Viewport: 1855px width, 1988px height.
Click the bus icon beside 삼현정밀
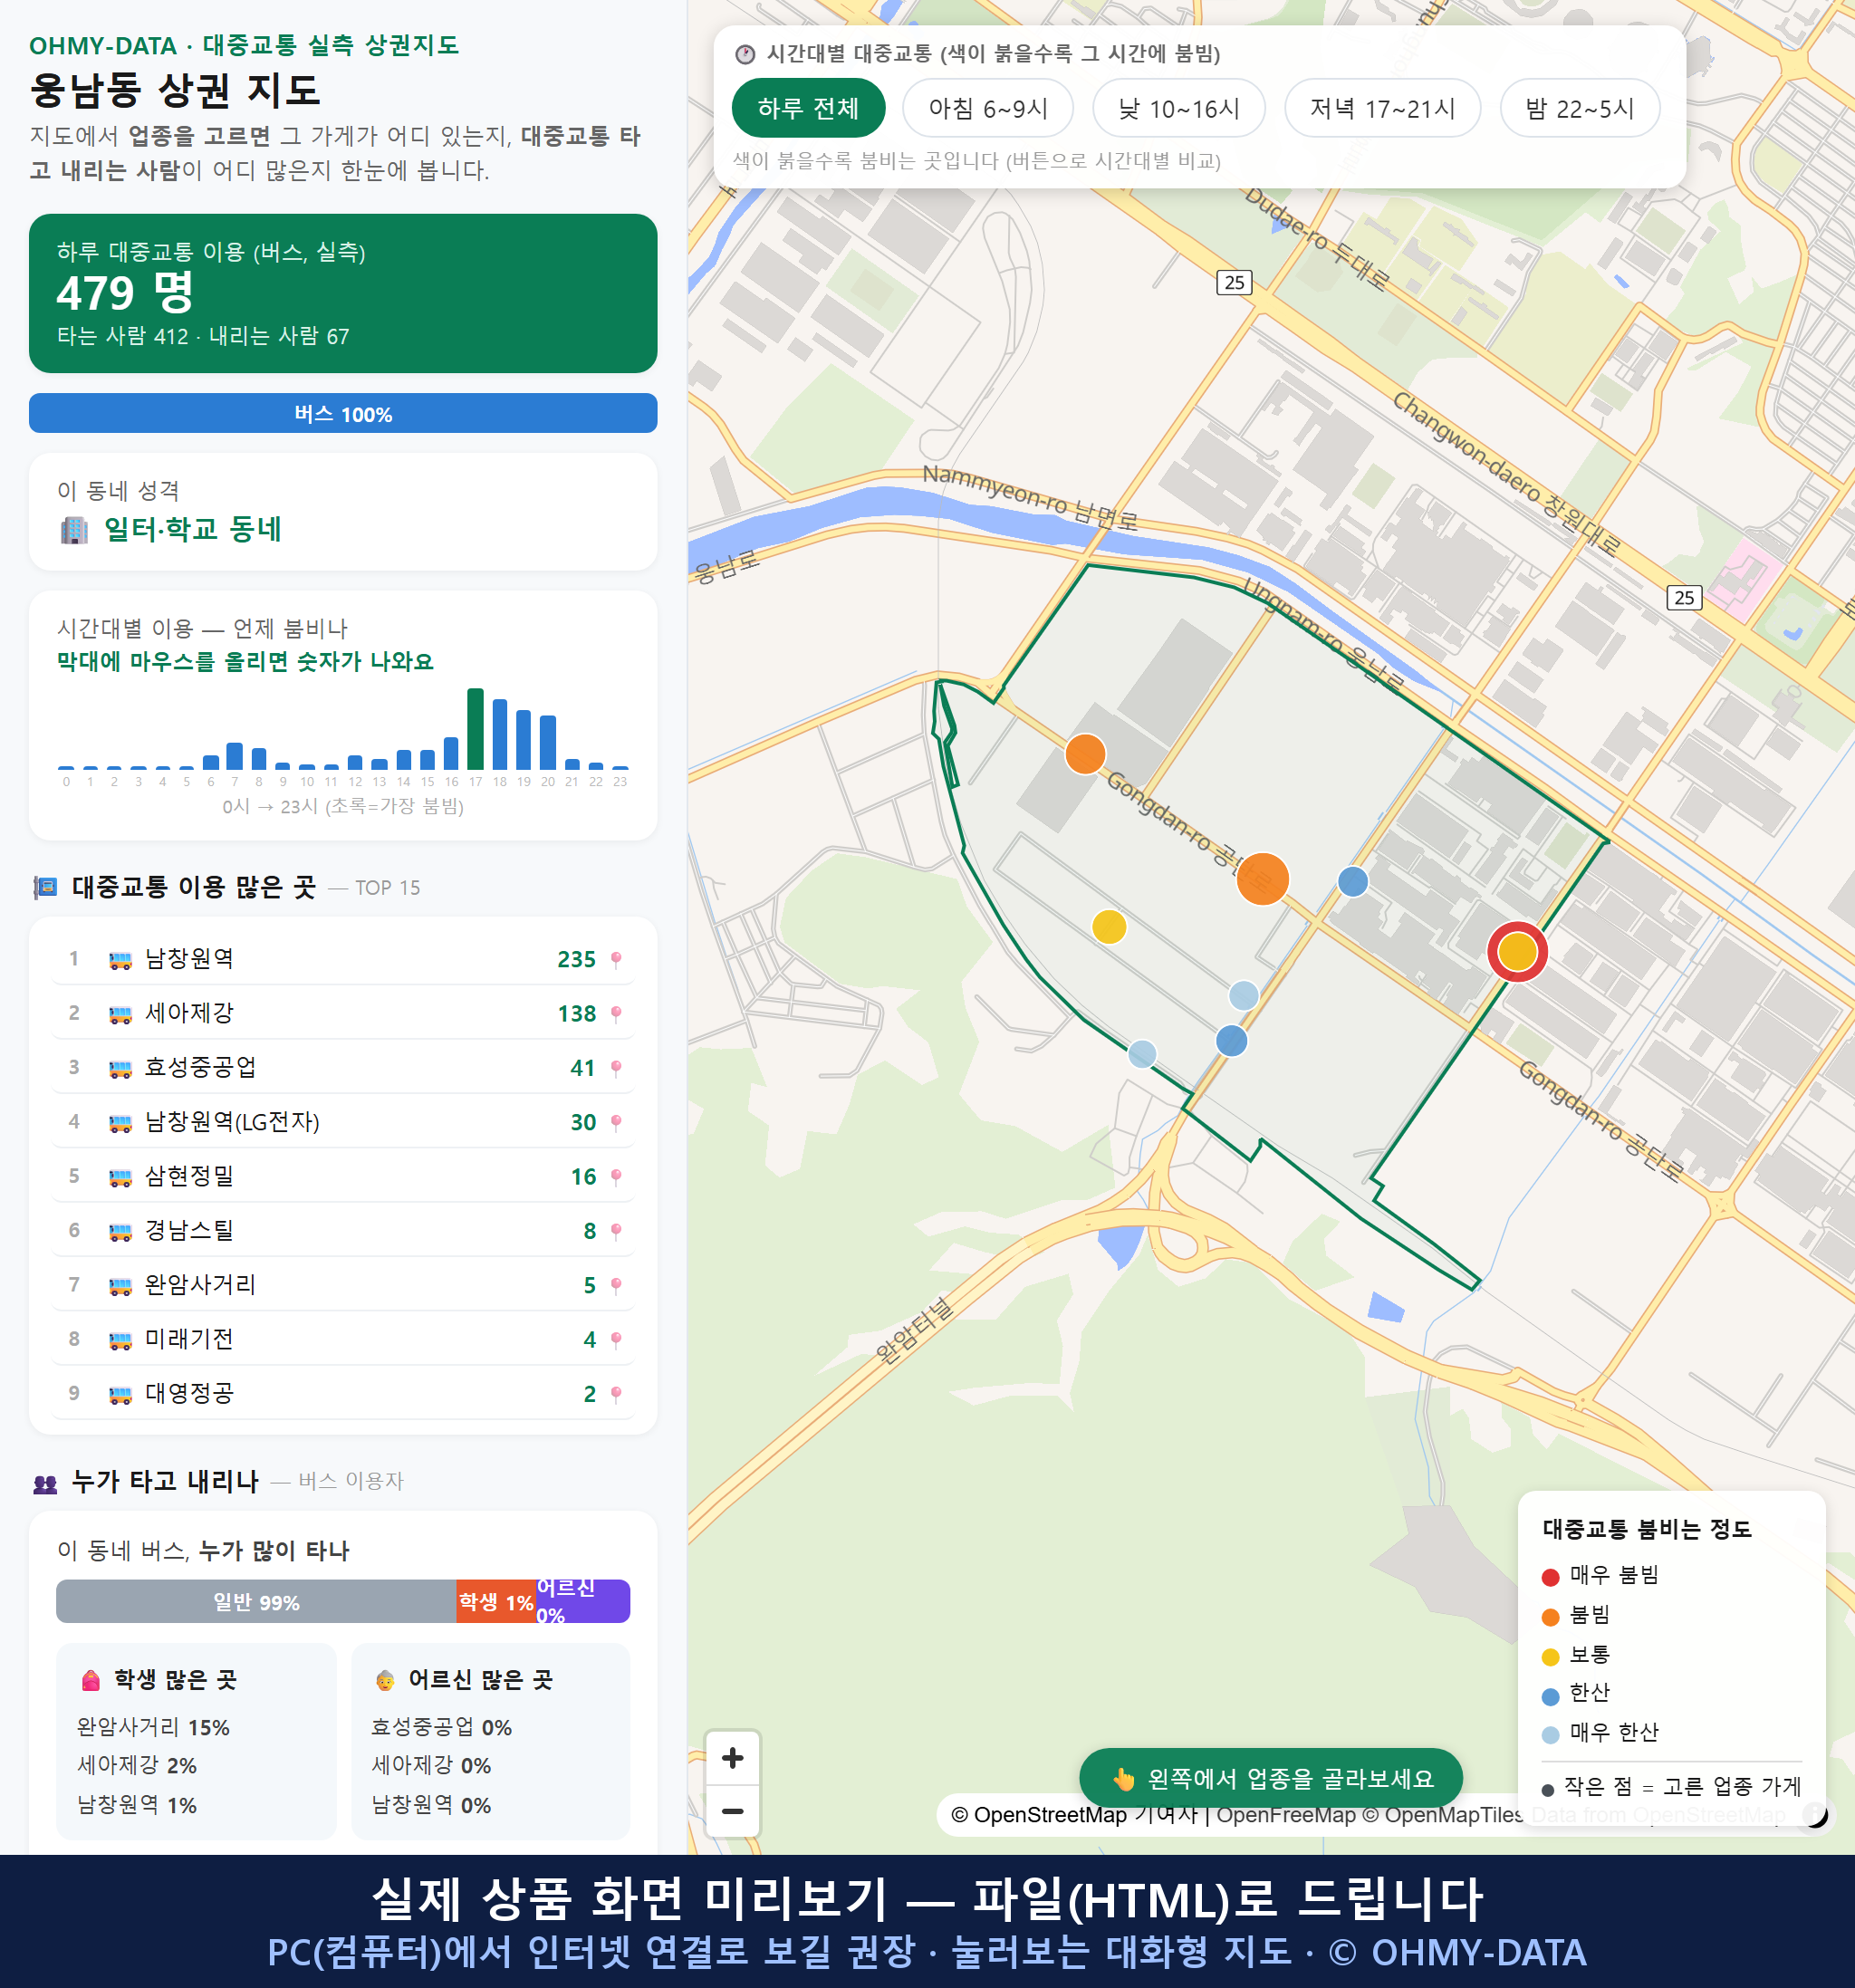120,1177
